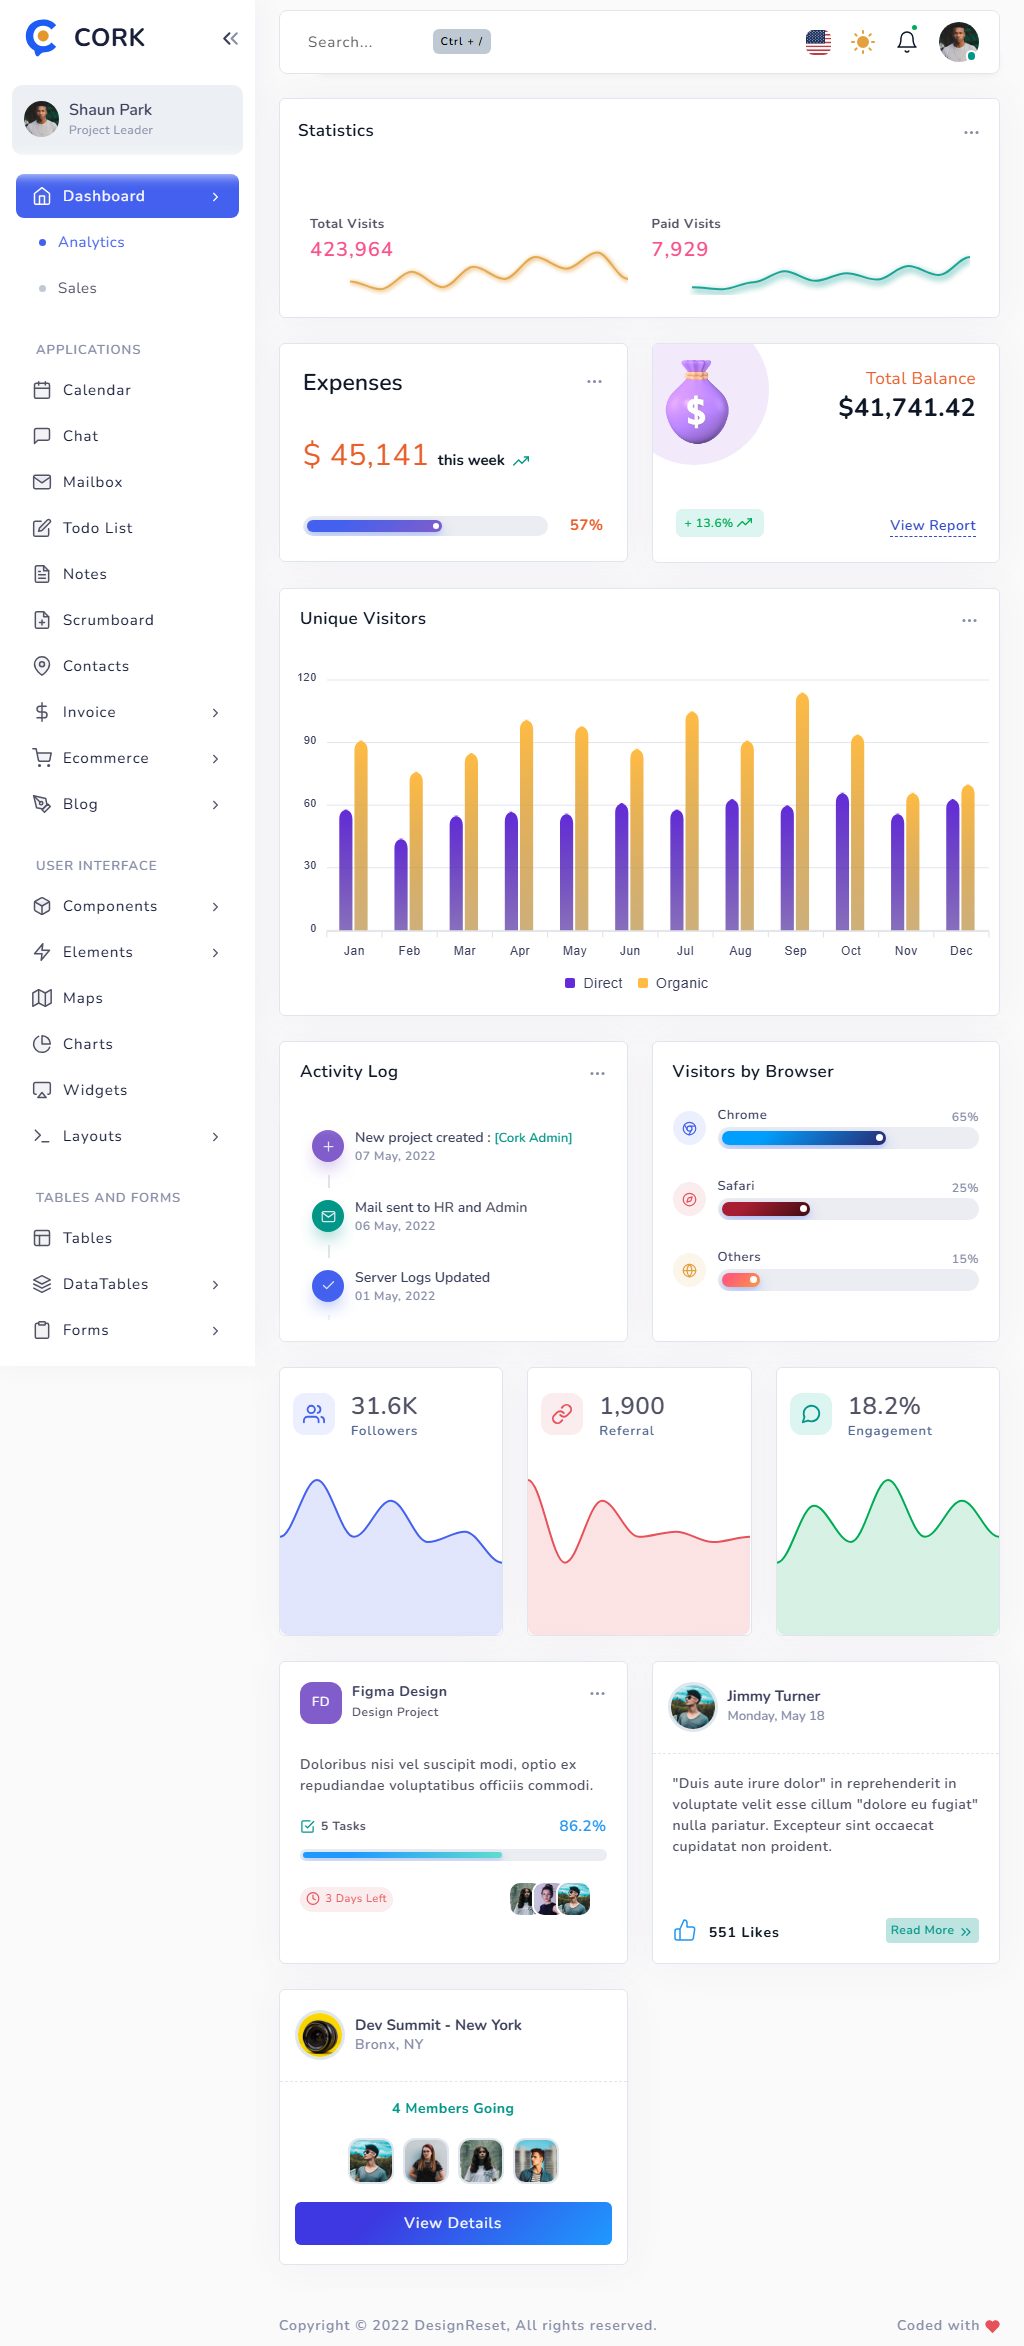Screen dimensions: 1024x2346
Task: Click the FD Figma Design badge
Action: click(321, 1702)
